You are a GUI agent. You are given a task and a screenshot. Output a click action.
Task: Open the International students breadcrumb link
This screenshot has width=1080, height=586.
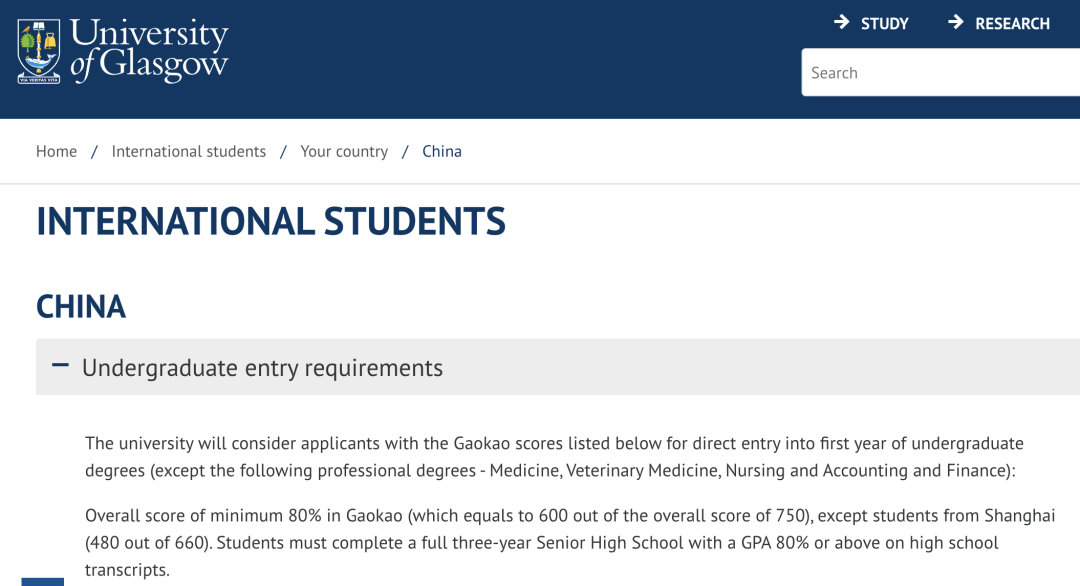click(x=189, y=151)
